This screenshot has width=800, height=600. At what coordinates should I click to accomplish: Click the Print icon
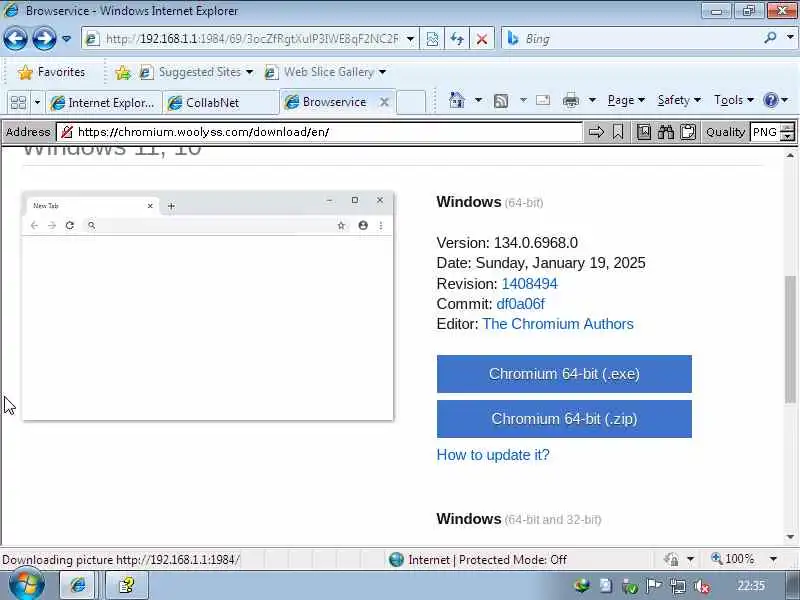click(571, 101)
